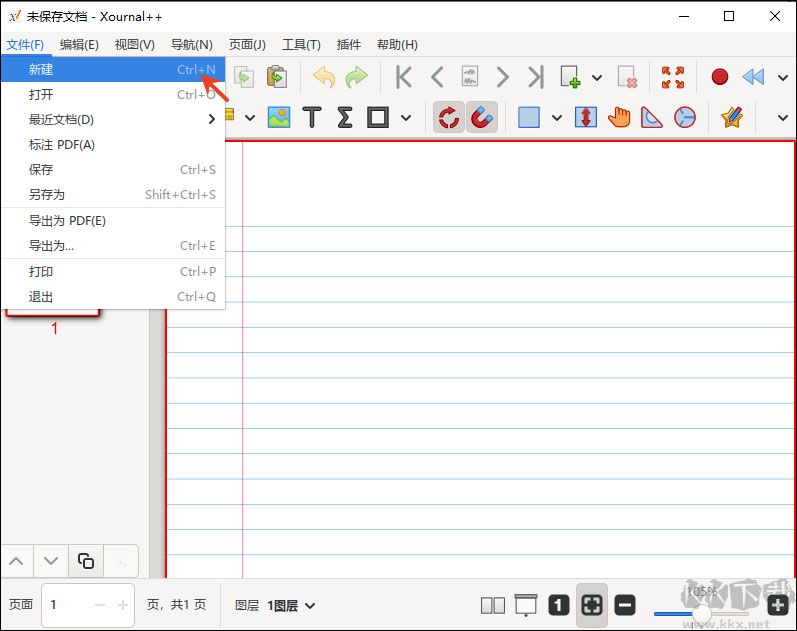Screen dimensions: 797x631
Task: Expand first toolbar overflow chevron
Action: click(x=783, y=78)
